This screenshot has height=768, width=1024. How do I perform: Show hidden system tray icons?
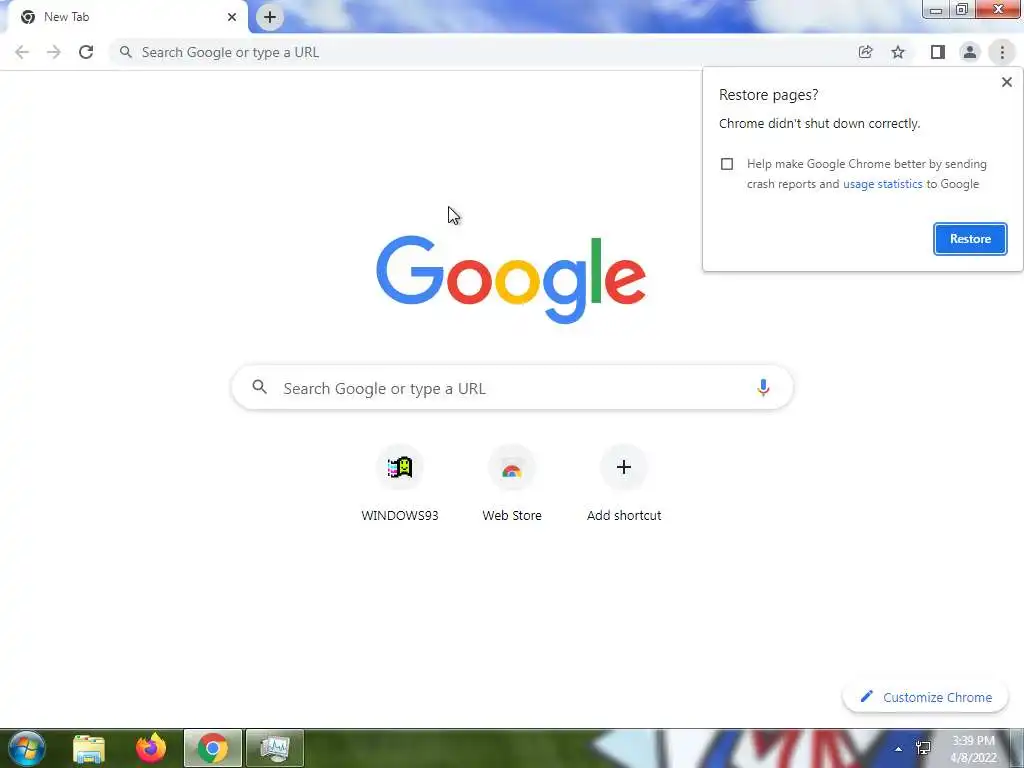tap(898, 749)
